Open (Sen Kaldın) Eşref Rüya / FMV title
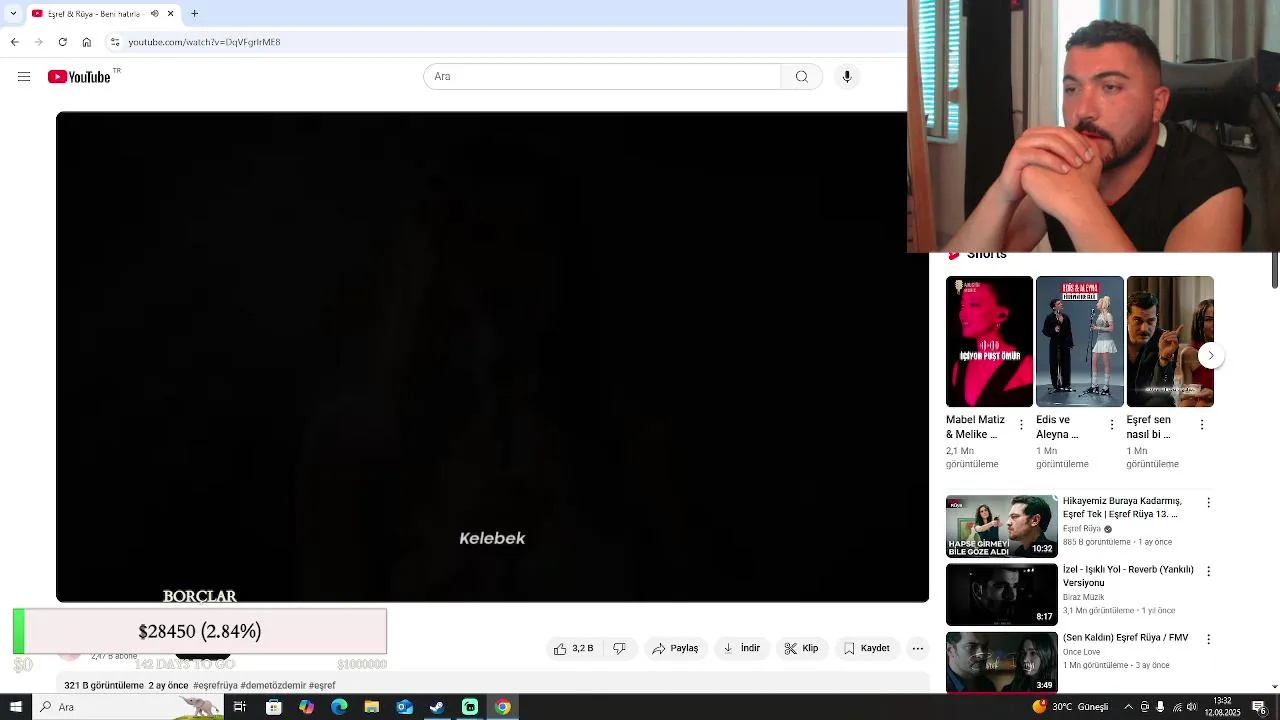 click(x=1125, y=637)
